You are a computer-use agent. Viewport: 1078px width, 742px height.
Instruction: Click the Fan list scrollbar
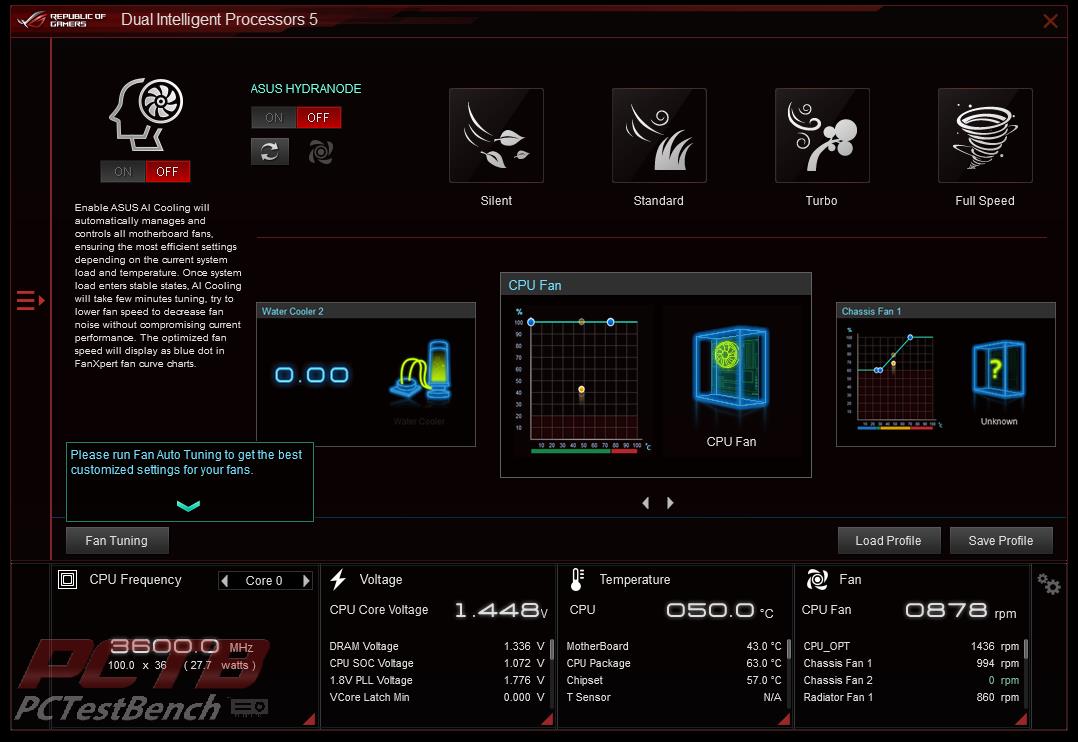click(x=1026, y=649)
